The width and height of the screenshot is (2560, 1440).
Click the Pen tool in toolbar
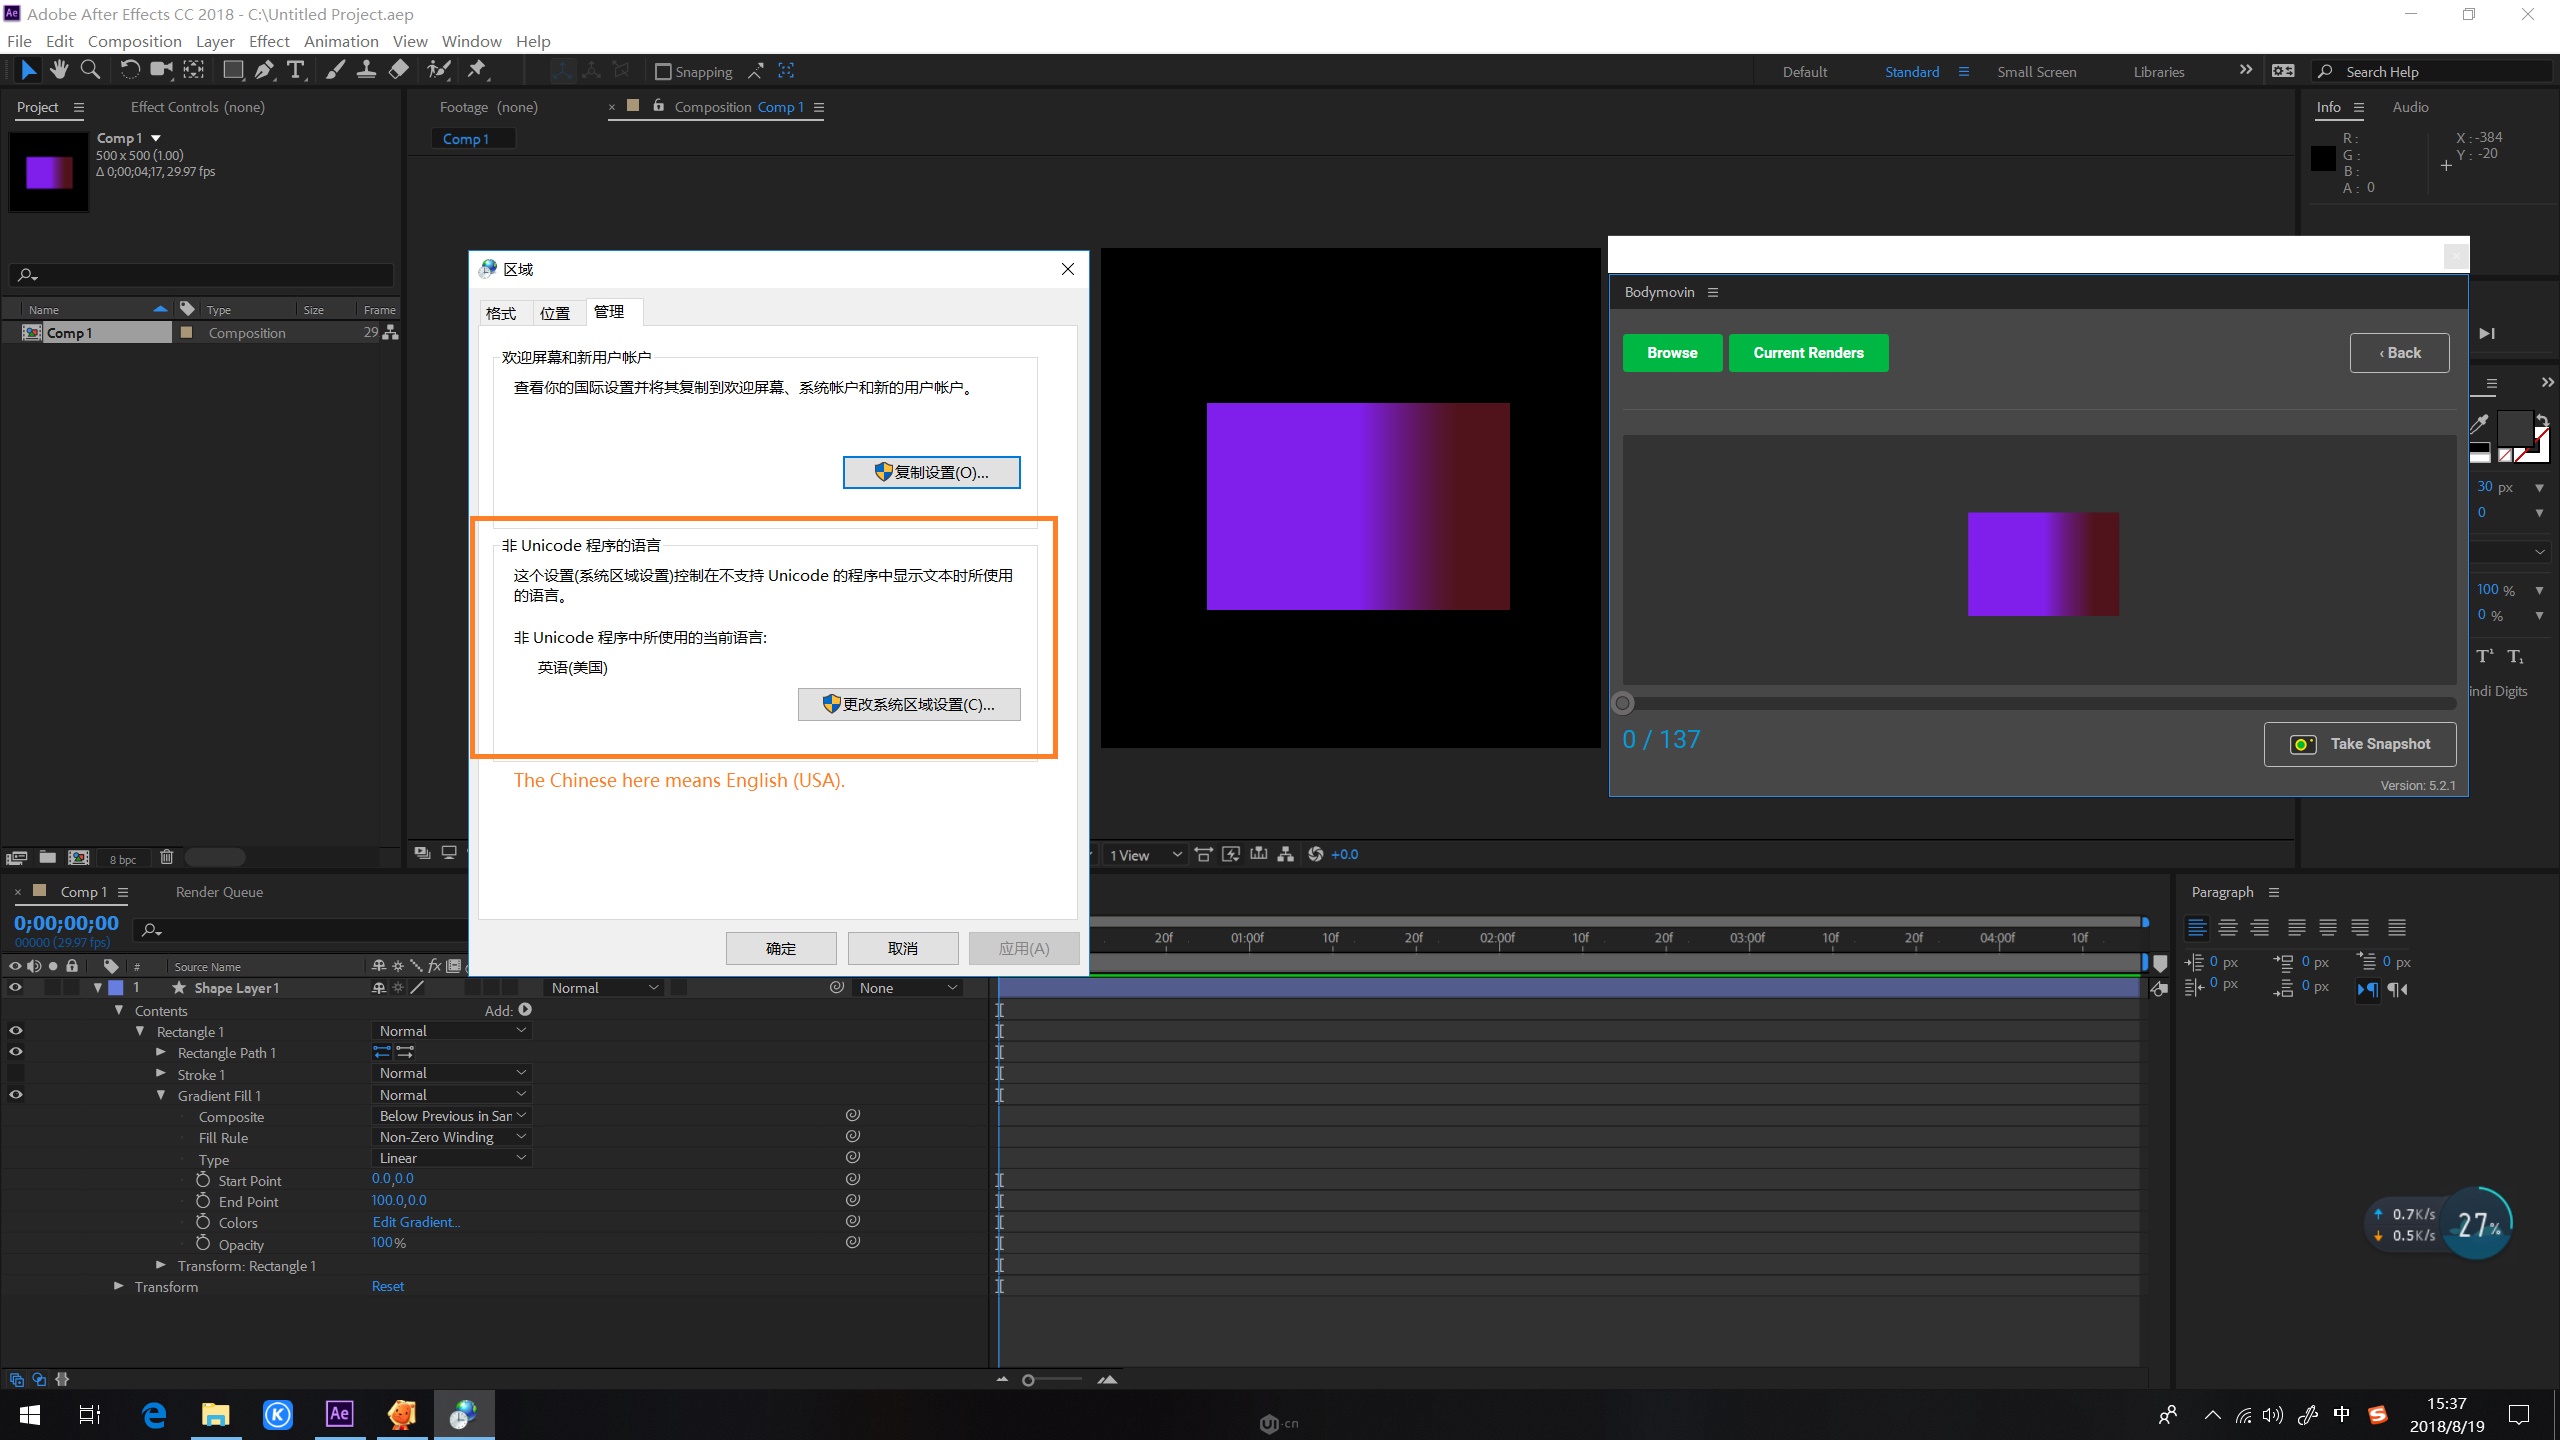262,70
